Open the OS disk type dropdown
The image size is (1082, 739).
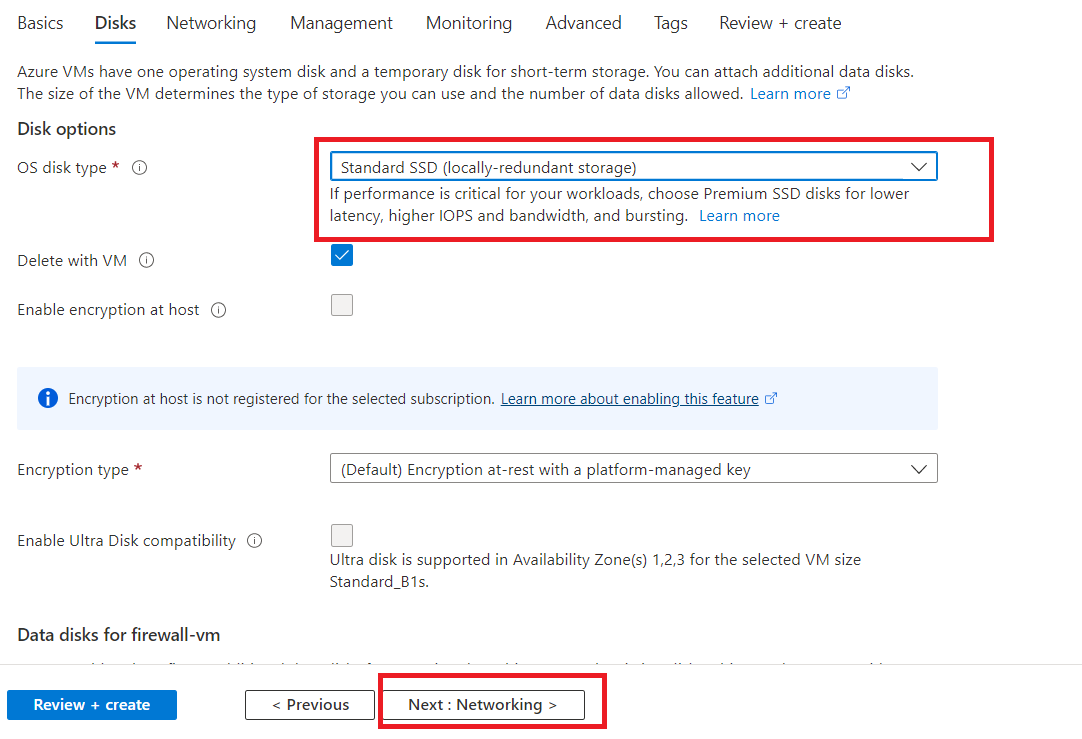[633, 167]
